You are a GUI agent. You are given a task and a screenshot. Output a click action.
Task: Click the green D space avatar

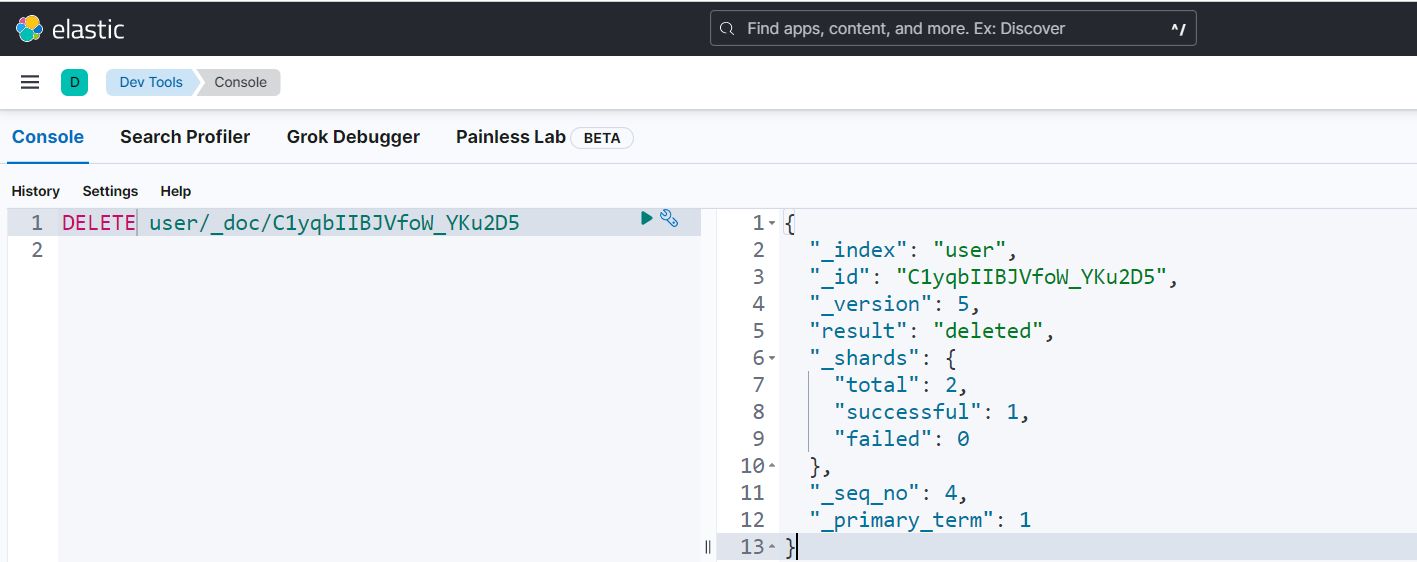coord(74,82)
